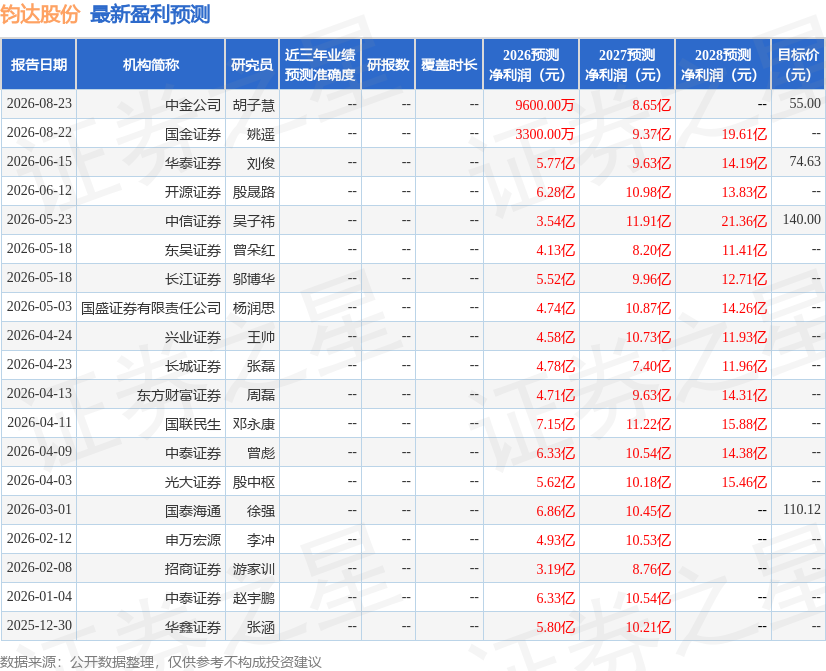Click the 数据来源 footer note
The height and width of the screenshot is (671, 826).
coord(161,662)
